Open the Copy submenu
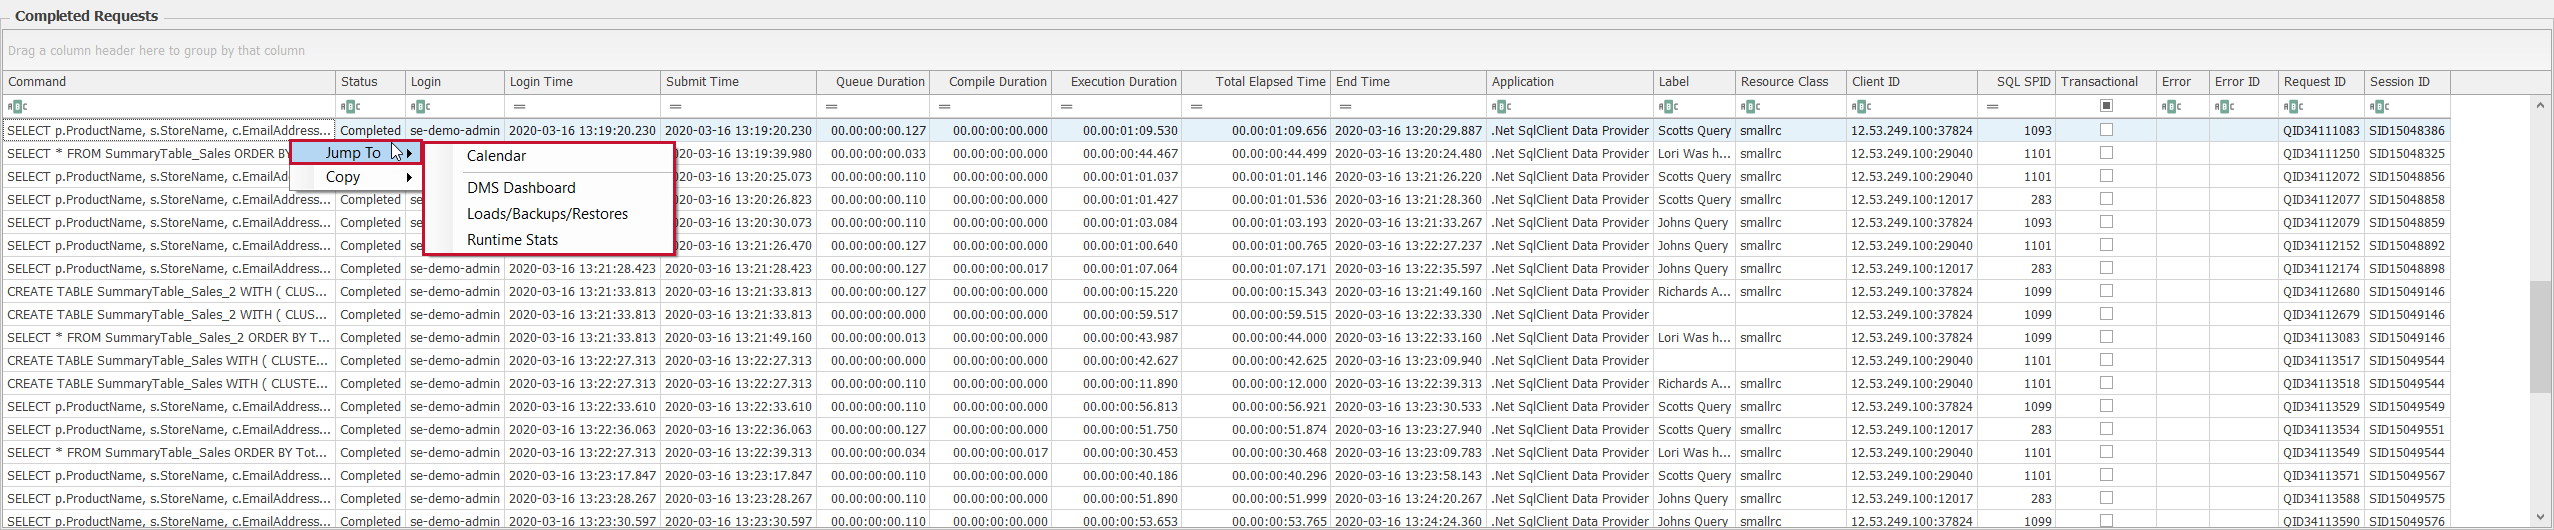The image size is (2554, 530). pyautogui.click(x=356, y=177)
